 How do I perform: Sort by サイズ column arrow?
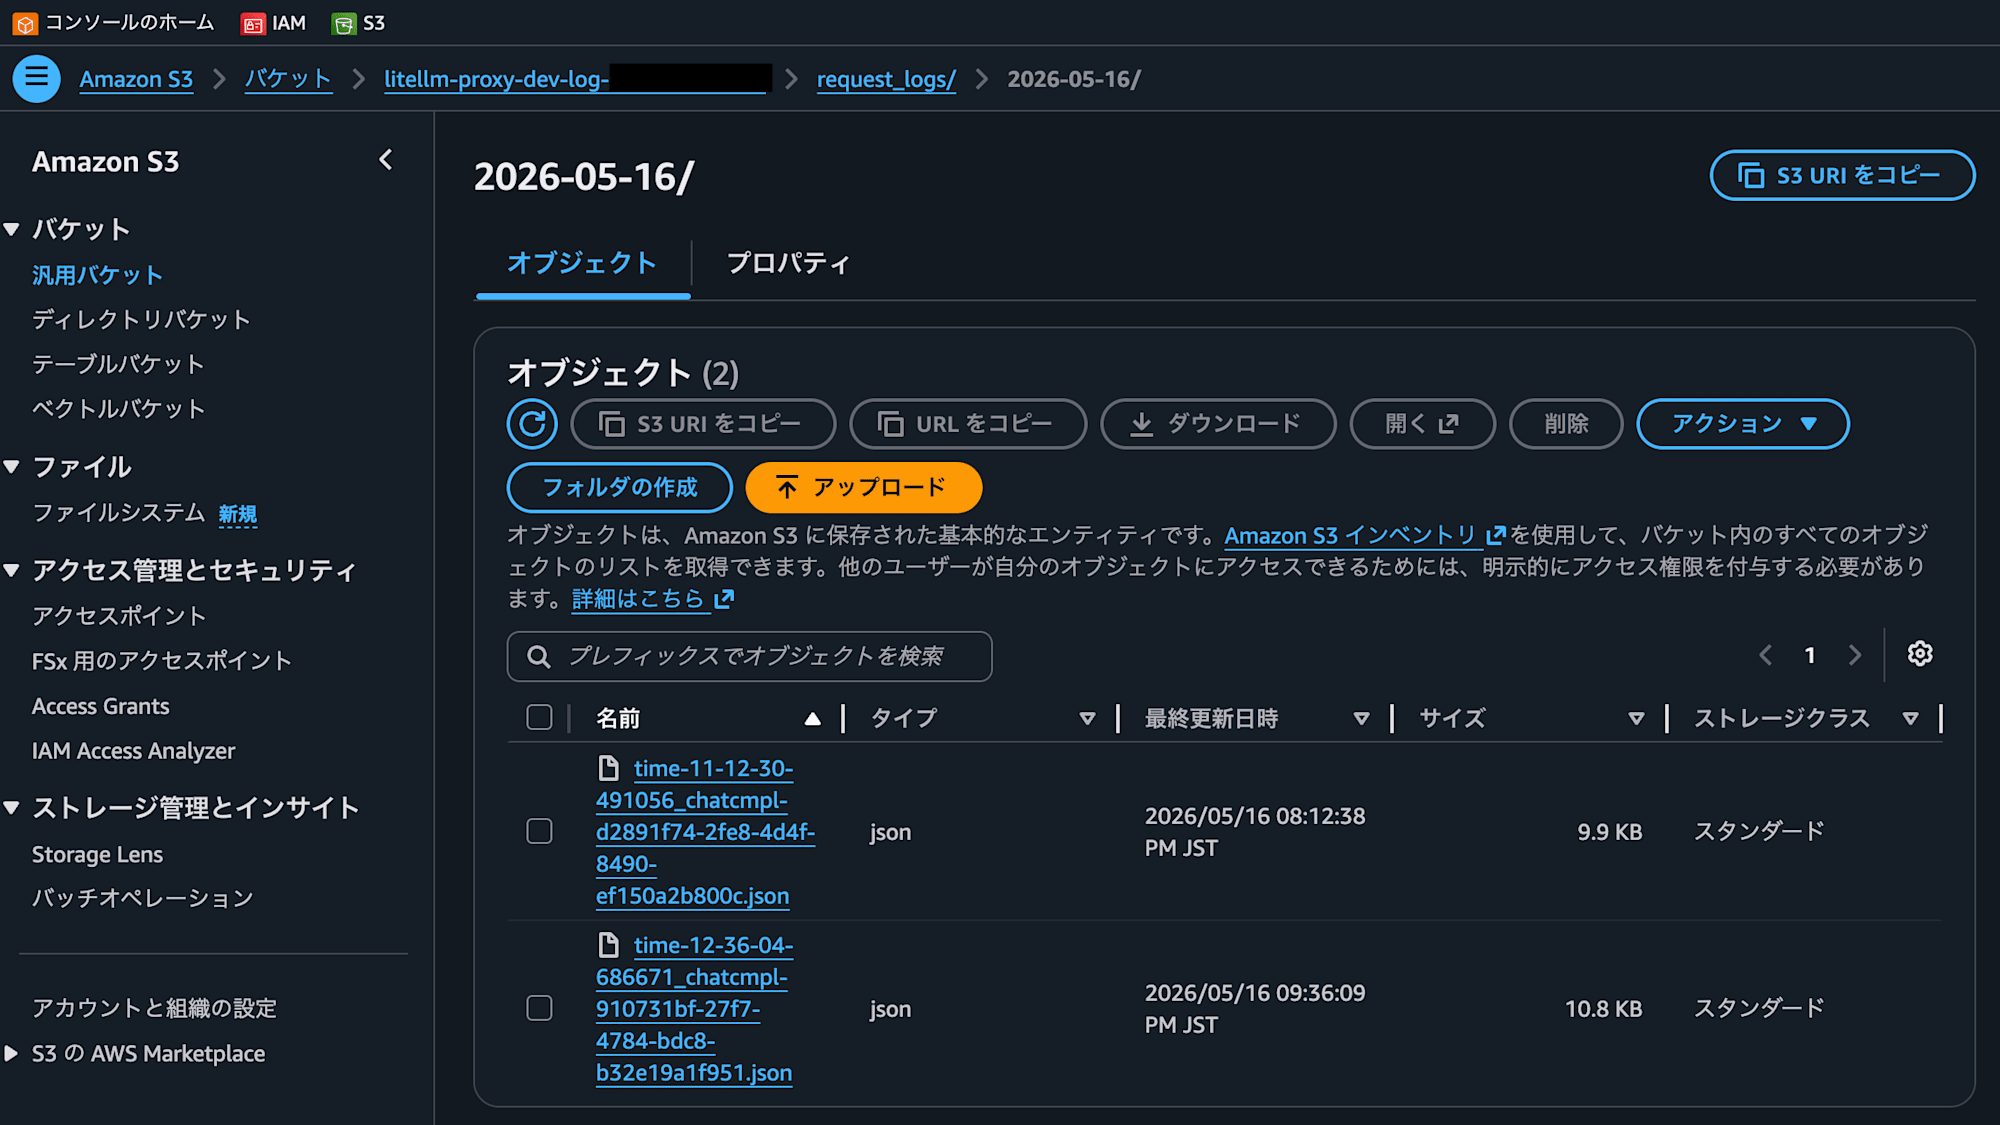pos(1636,718)
